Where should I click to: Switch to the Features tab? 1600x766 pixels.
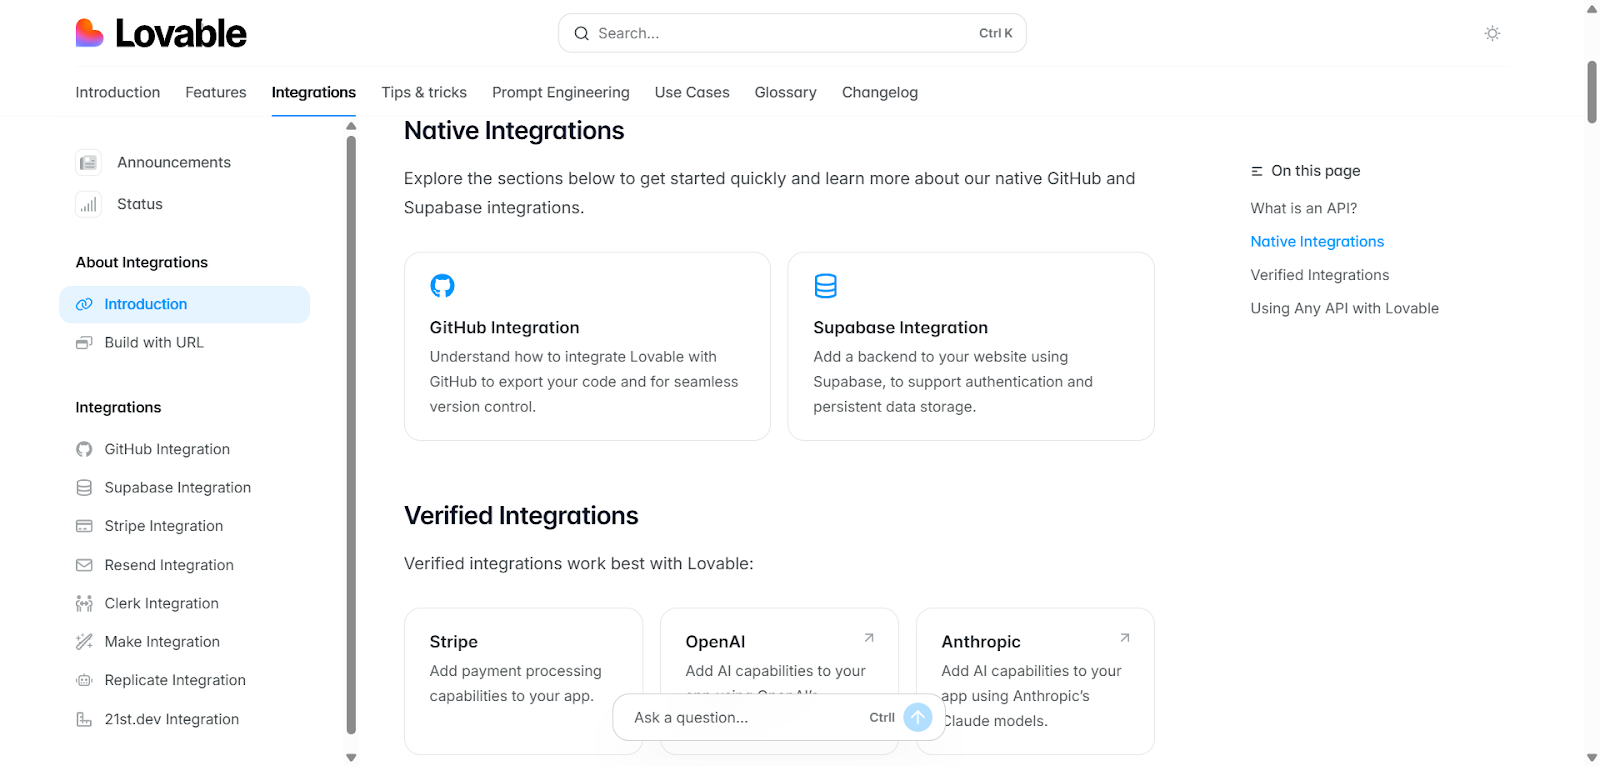coord(216,92)
